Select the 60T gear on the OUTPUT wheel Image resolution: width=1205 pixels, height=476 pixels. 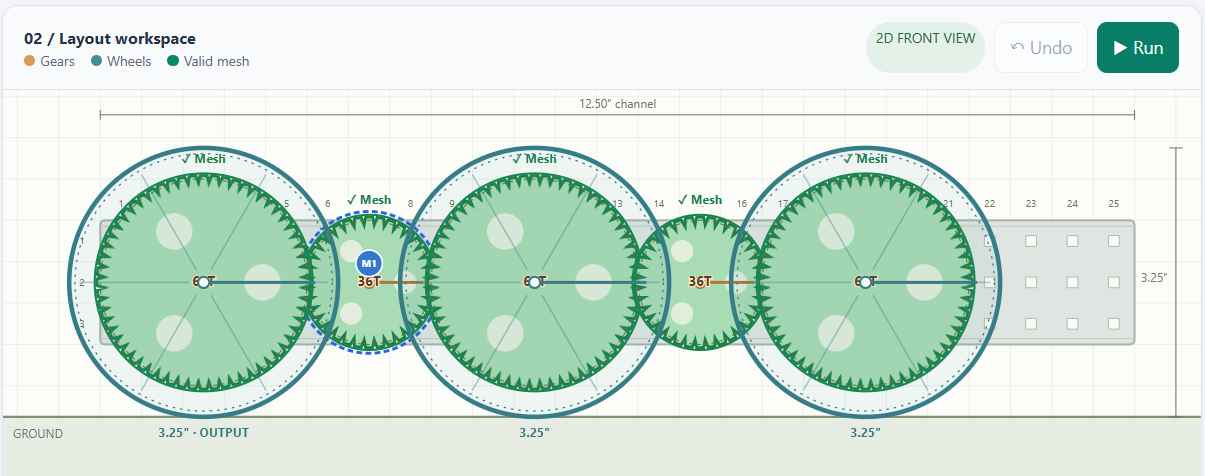(x=203, y=283)
